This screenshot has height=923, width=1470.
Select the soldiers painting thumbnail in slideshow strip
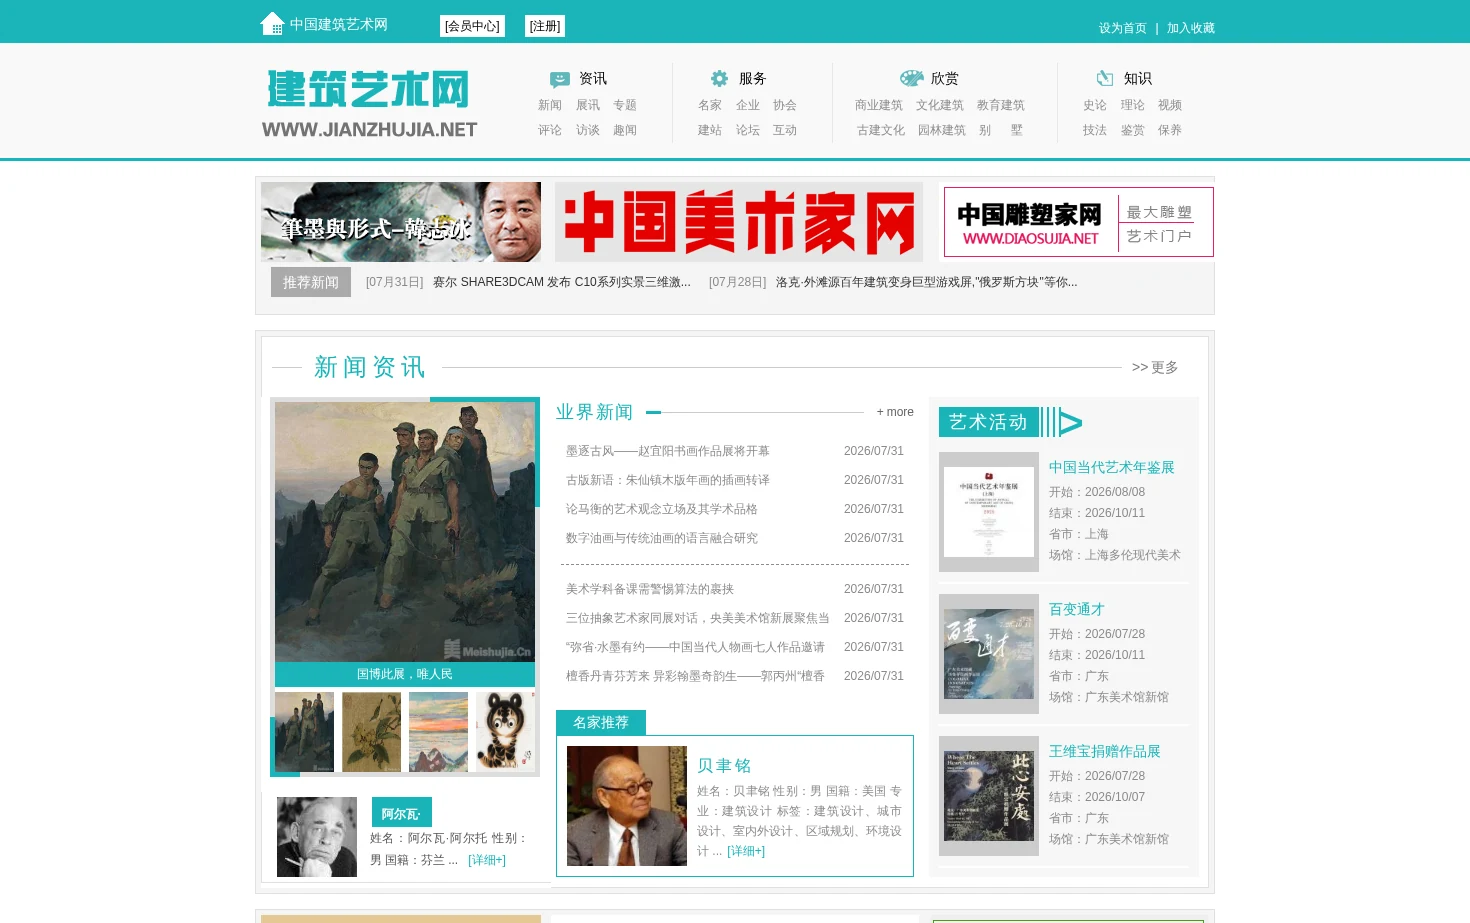(305, 732)
